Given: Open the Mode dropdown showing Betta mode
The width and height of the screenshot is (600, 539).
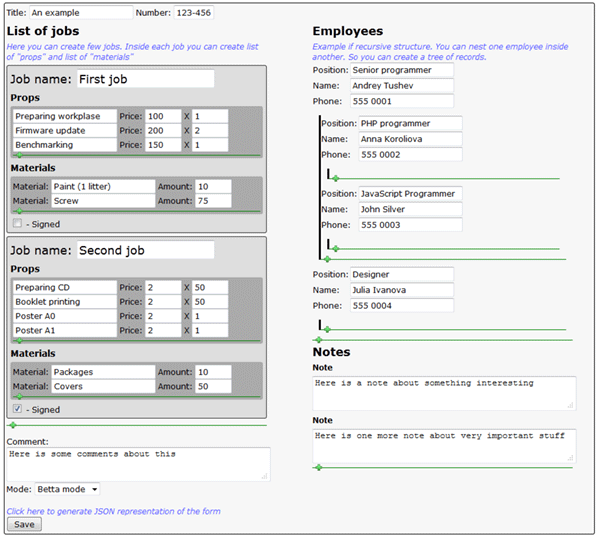Looking at the screenshot, I should coord(67,489).
